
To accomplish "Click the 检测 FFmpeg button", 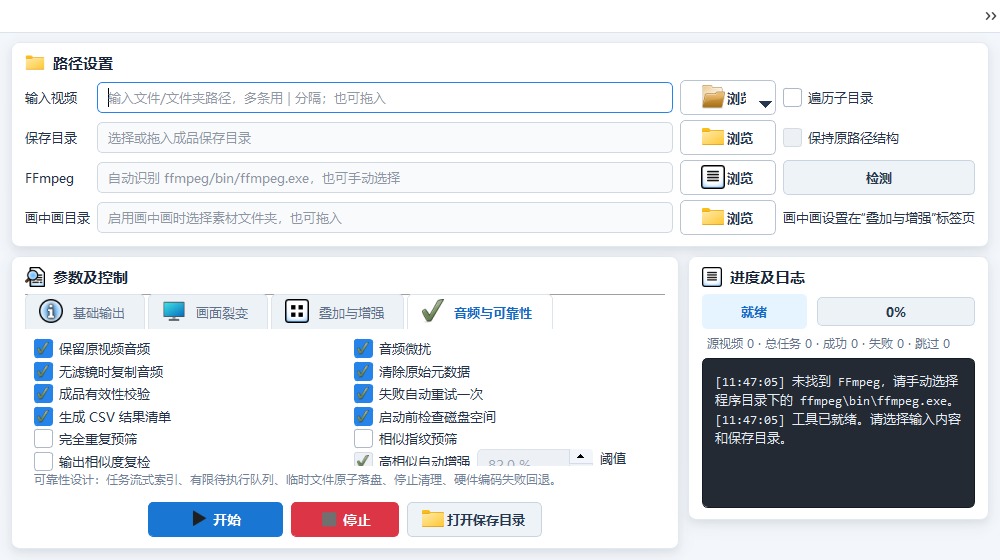I will pos(878,177).
